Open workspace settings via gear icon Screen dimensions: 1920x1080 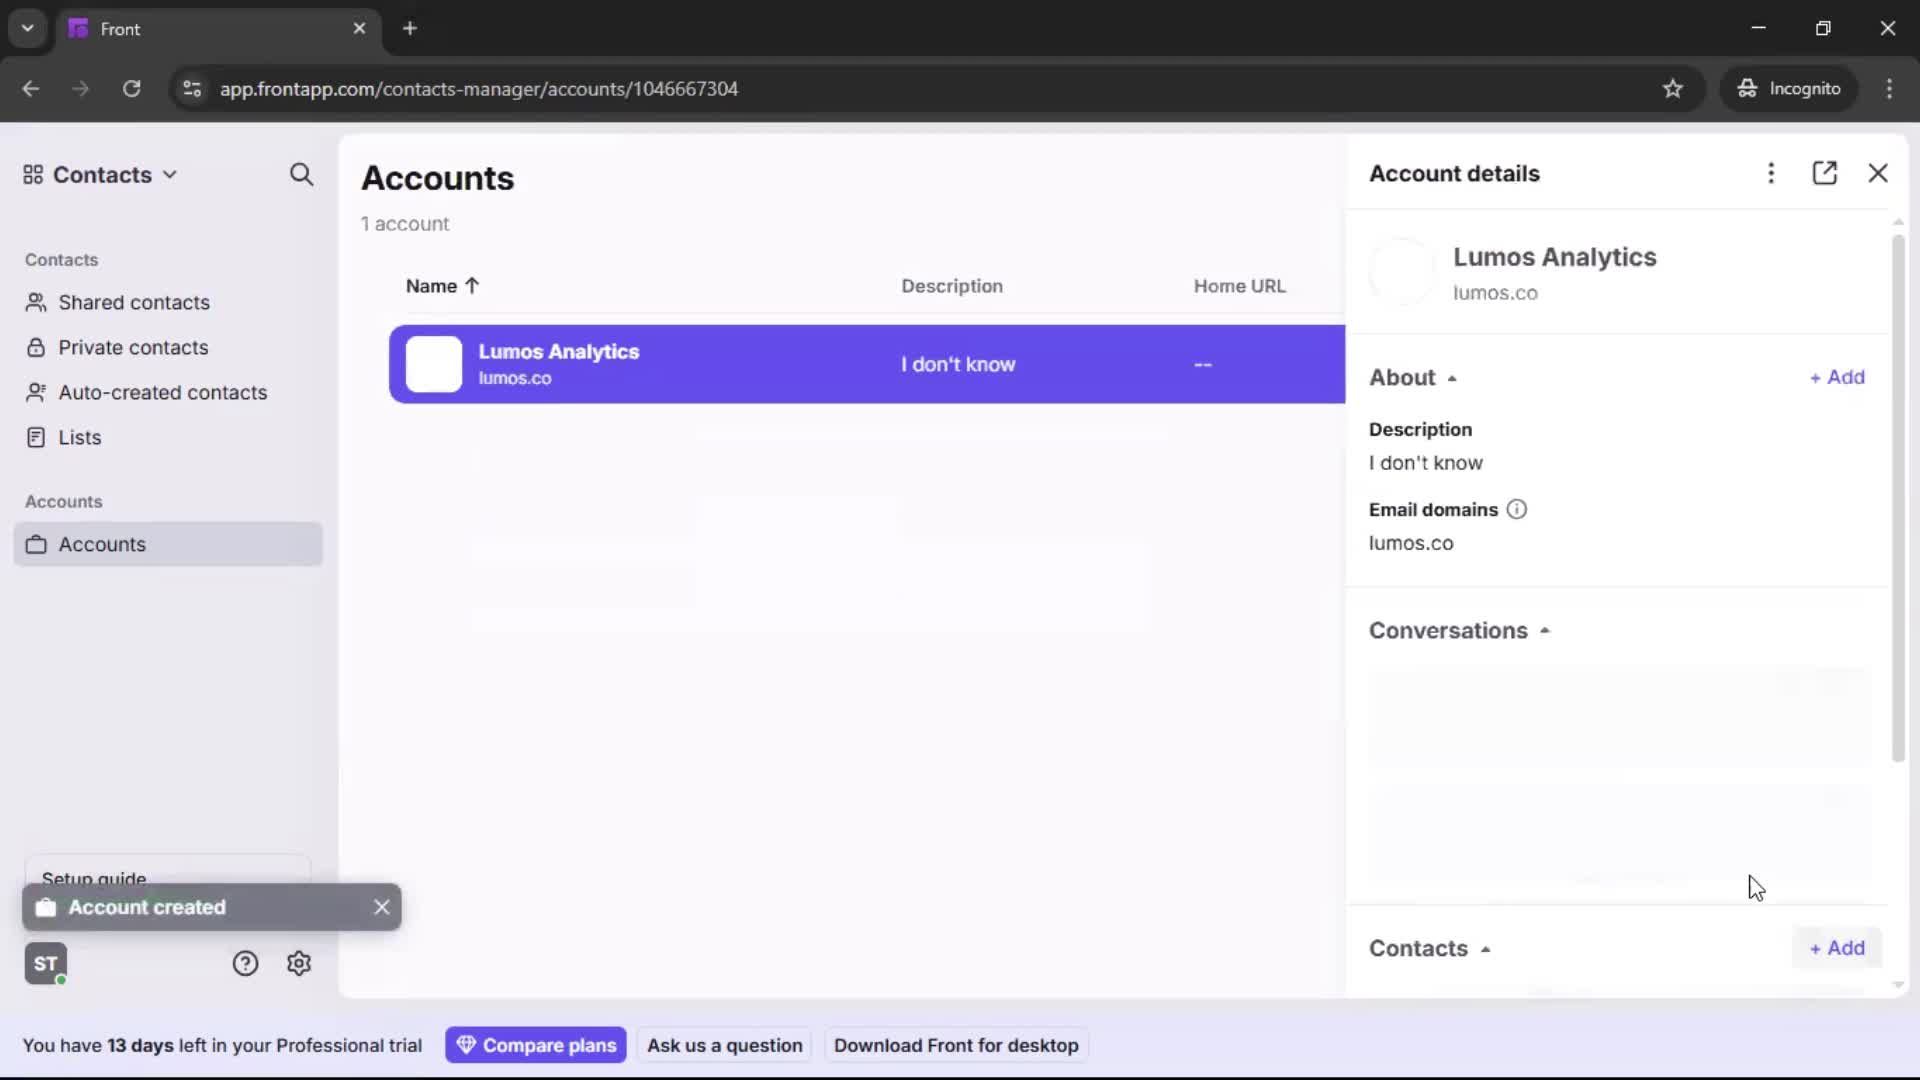point(299,963)
